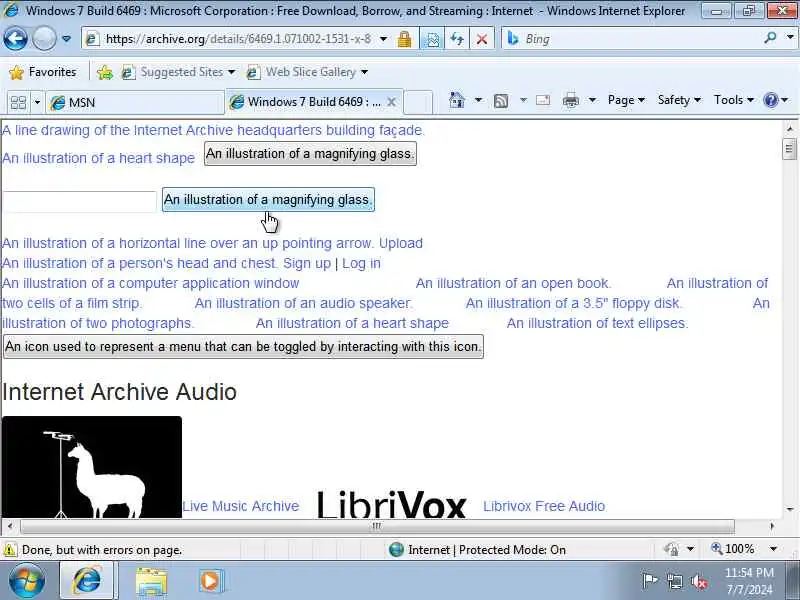This screenshot has height=600, width=800.
Task: Click the highlighted magnifying glass button
Action: click(268, 199)
